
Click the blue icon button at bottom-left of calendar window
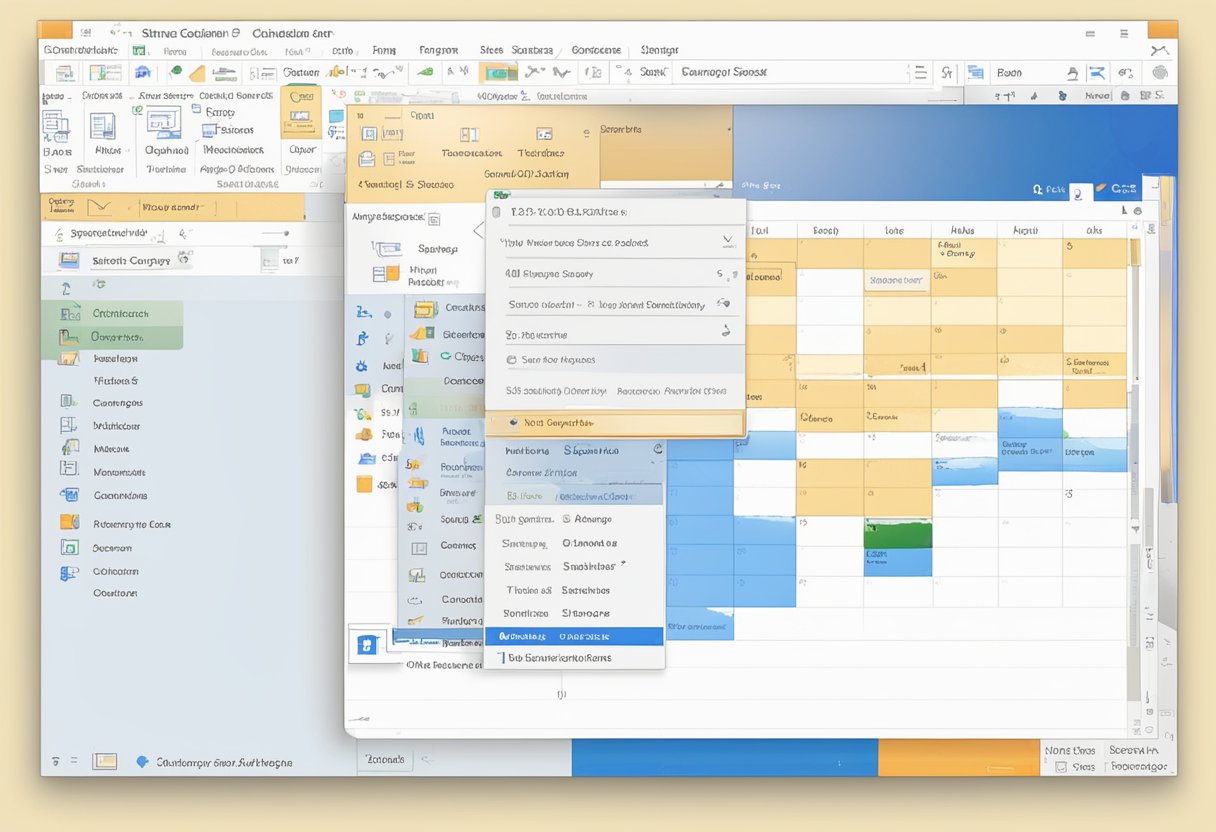[x=366, y=645]
